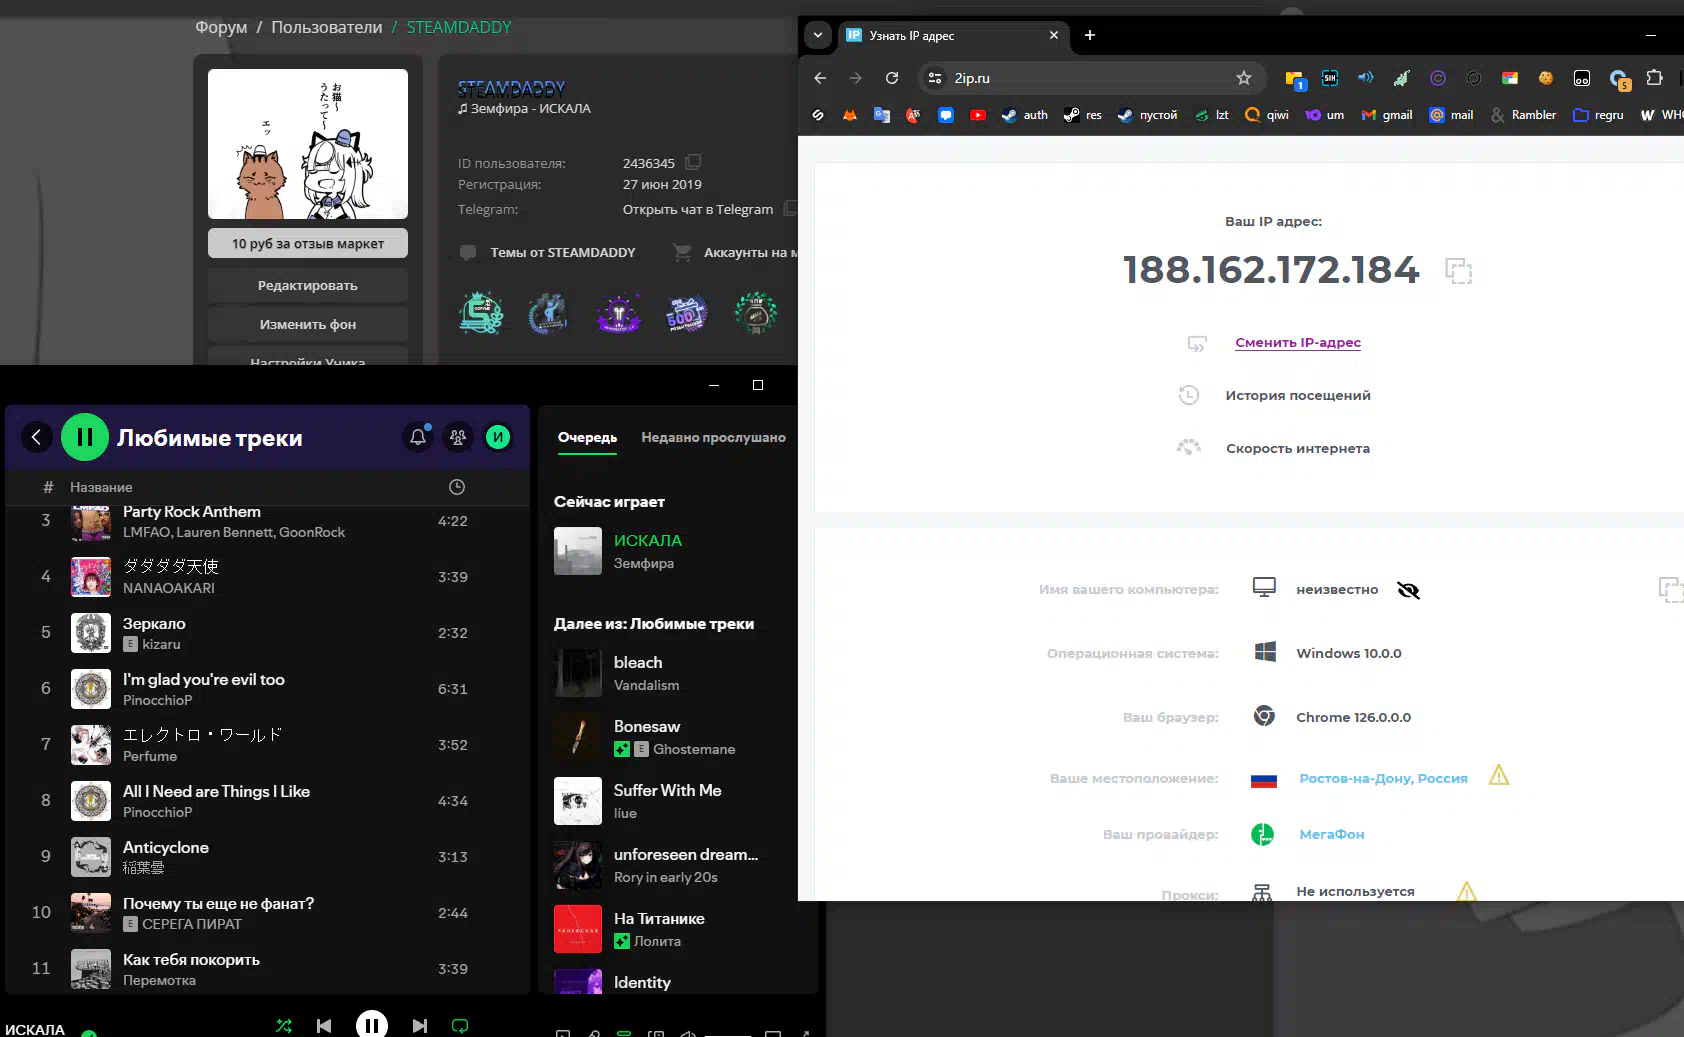Open Скорость интернета test

[x=1298, y=448]
